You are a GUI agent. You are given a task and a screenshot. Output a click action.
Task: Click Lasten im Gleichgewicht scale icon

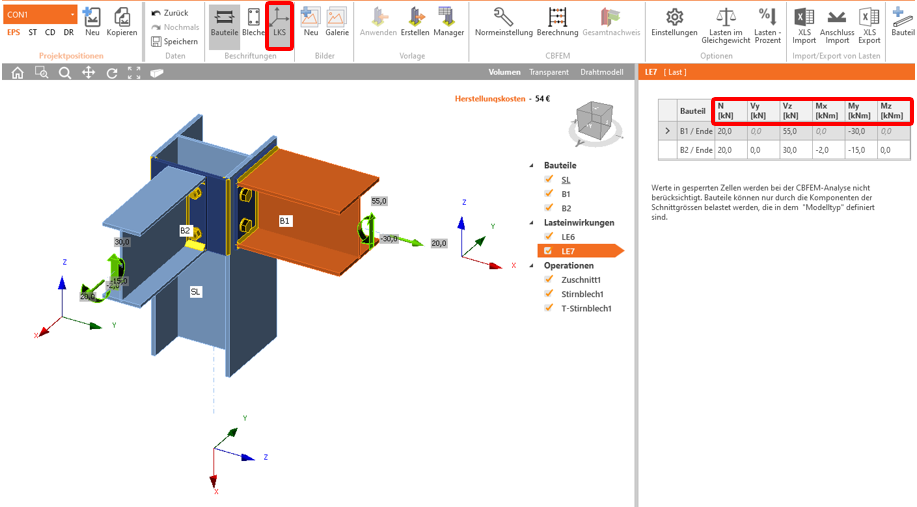728,22
